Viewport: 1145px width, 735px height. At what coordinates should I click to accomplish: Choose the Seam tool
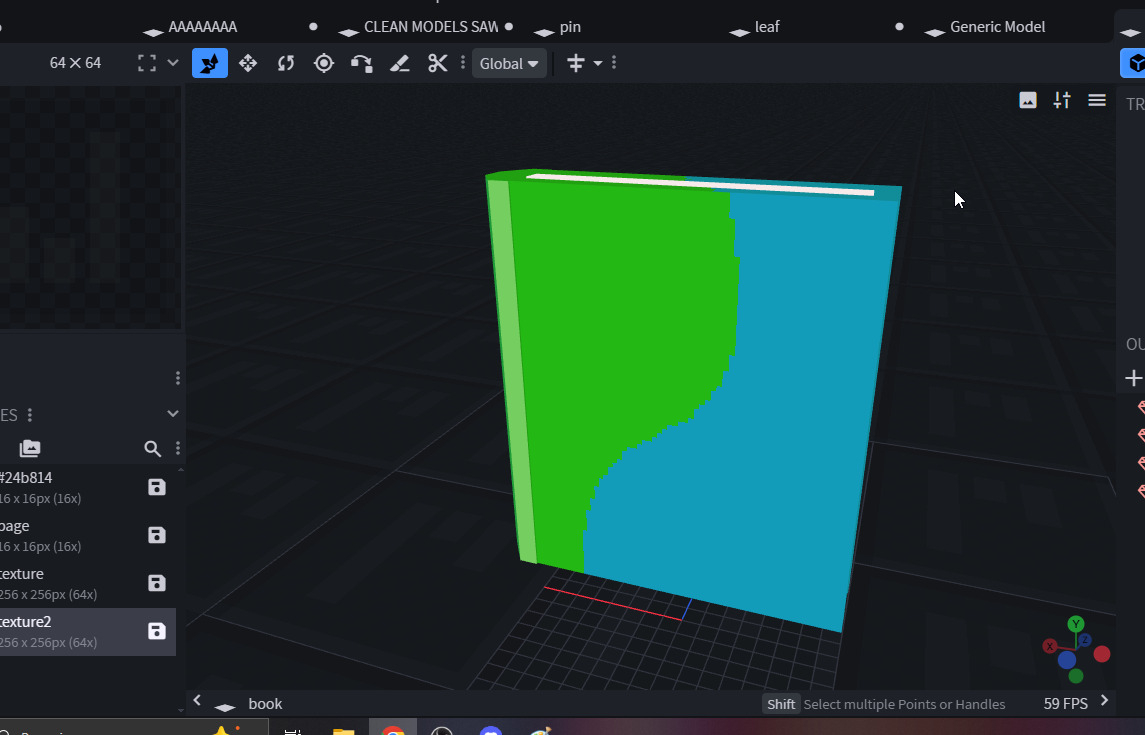tap(399, 63)
